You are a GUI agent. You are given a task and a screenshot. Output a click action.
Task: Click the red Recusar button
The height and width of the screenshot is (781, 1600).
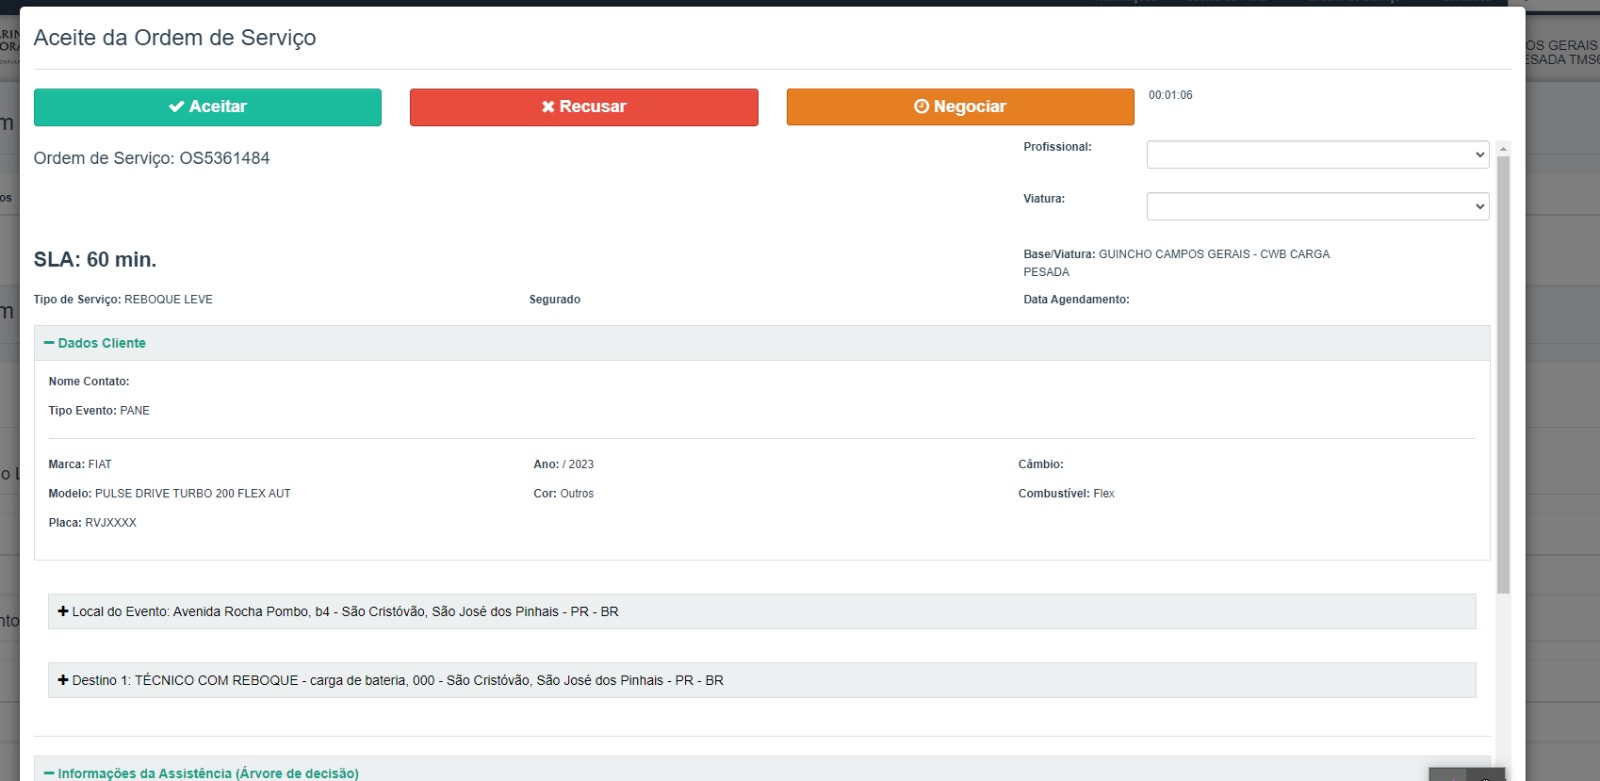point(584,107)
